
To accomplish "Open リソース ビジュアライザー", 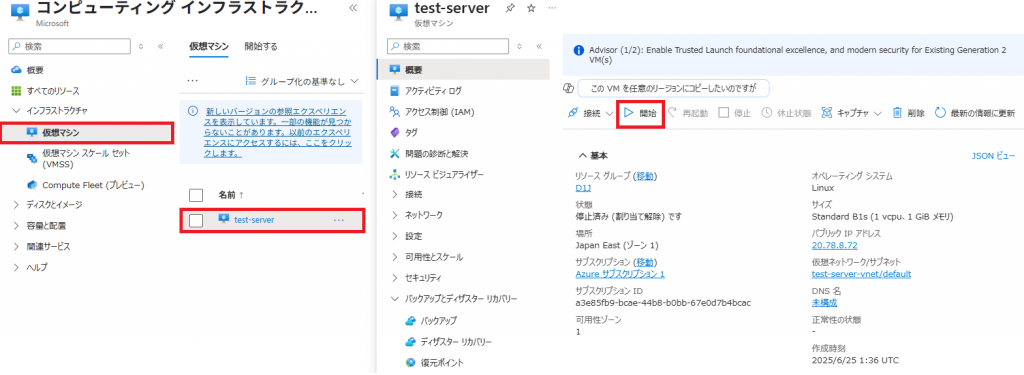I will coord(444,174).
